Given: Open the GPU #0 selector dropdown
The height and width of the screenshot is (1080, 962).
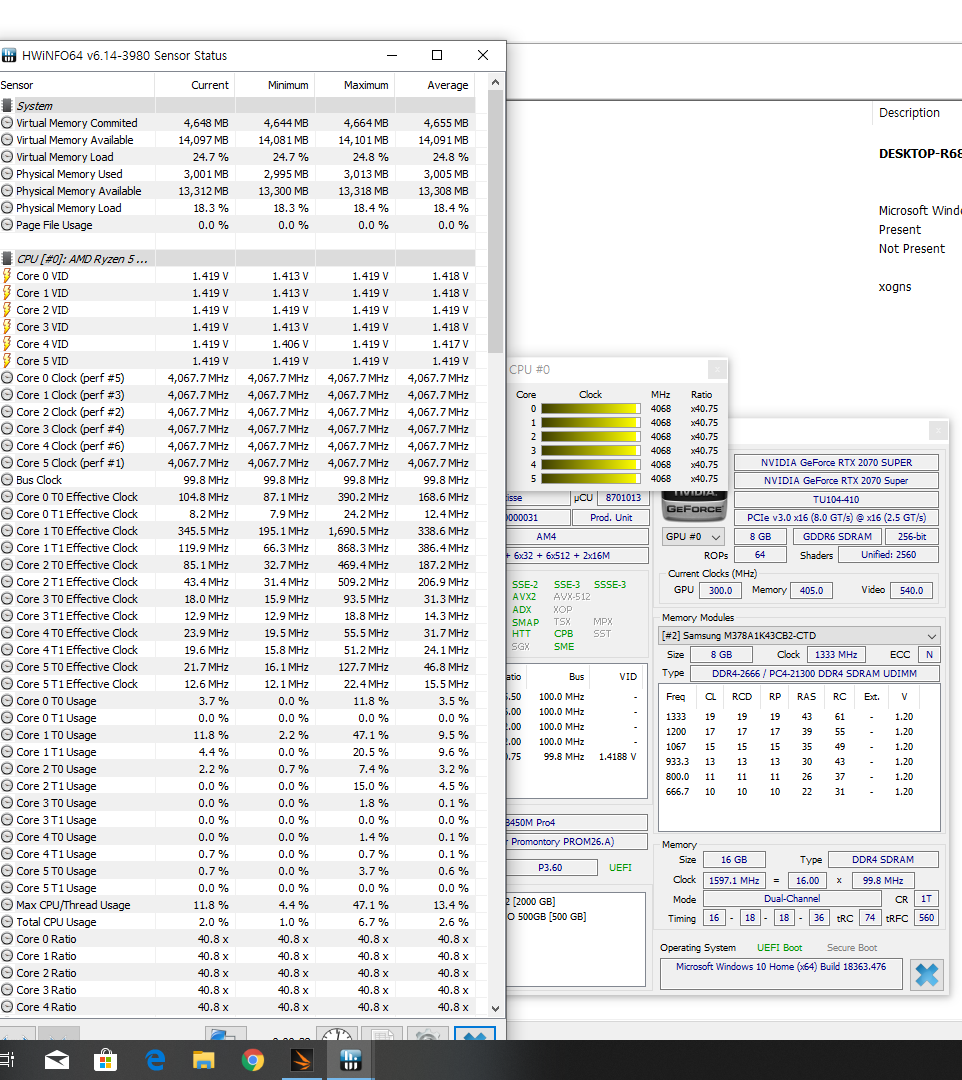Looking at the screenshot, I should point(693,537).
